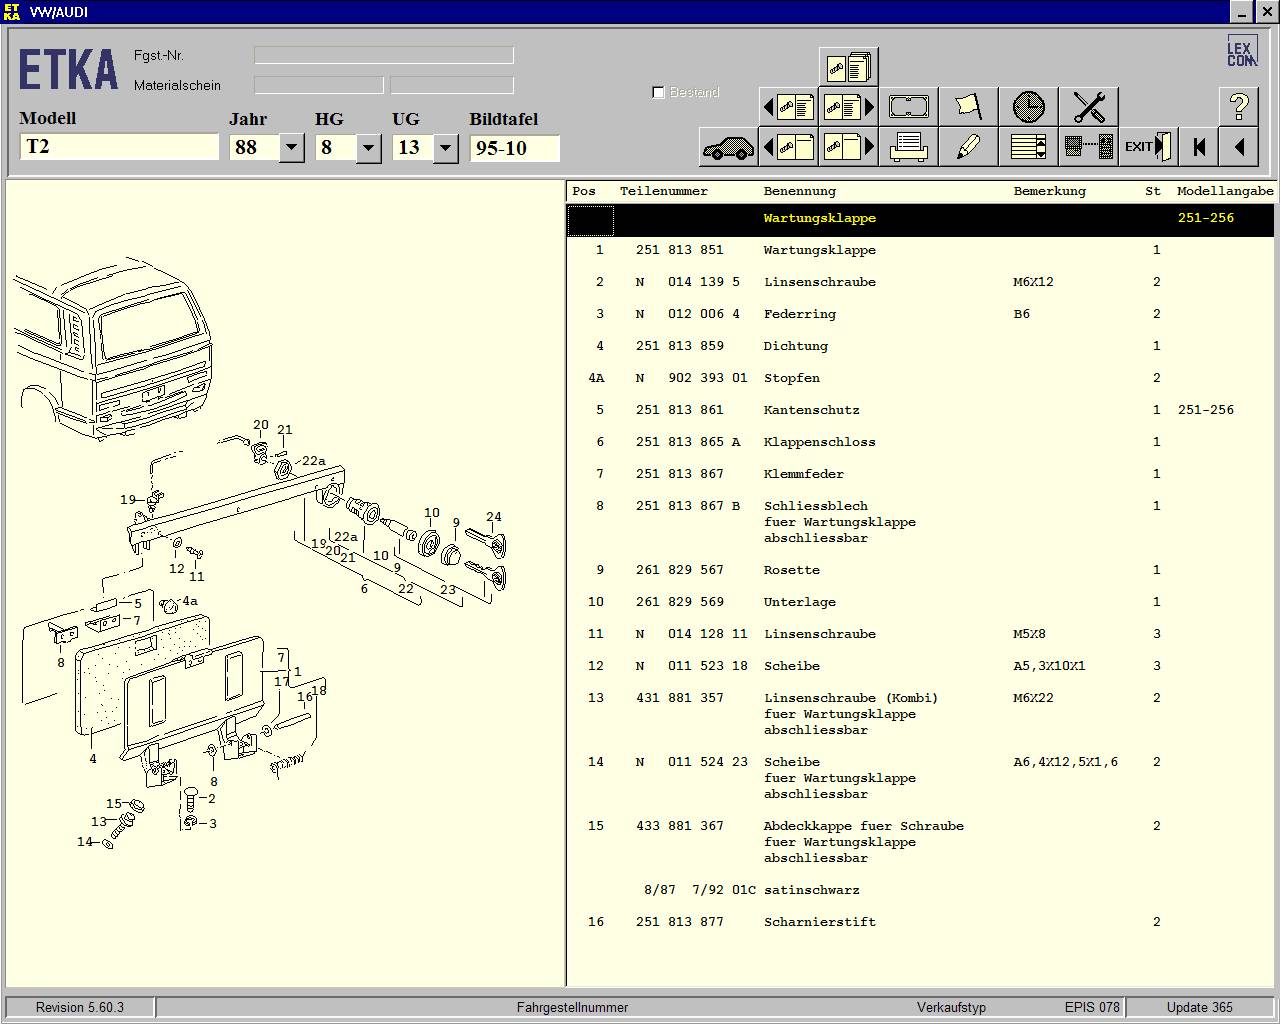Viewport: 1280px width, 1024px height.
Task: Open the HG dropdown arrow
Action: coord(368,148)
